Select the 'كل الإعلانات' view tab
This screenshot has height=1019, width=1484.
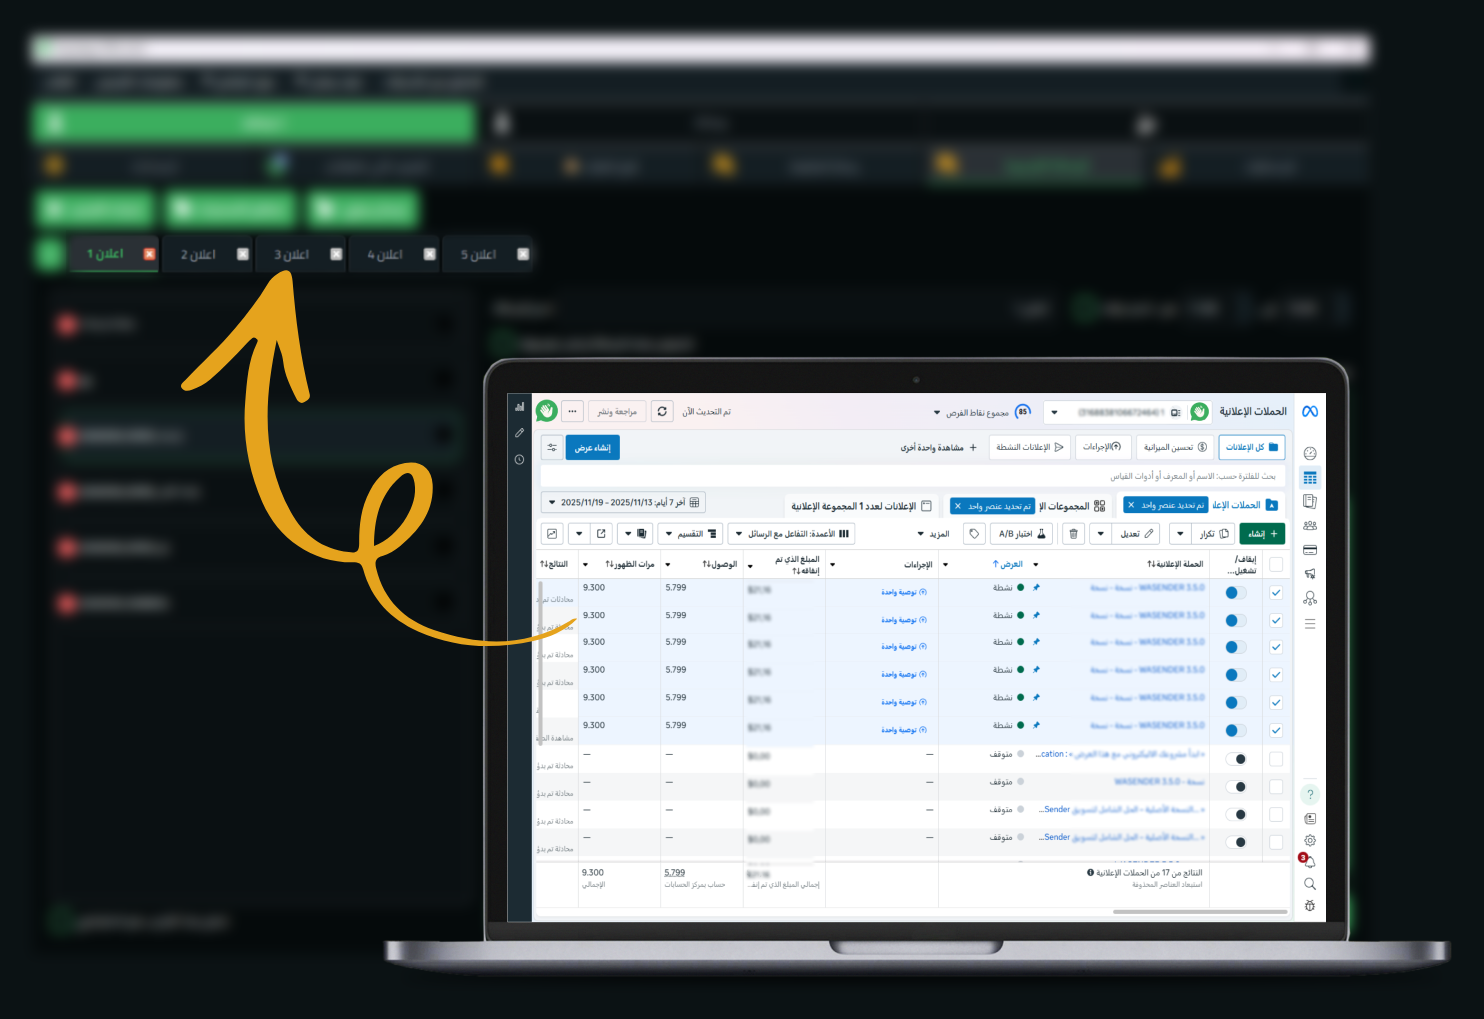point(1251,447)
